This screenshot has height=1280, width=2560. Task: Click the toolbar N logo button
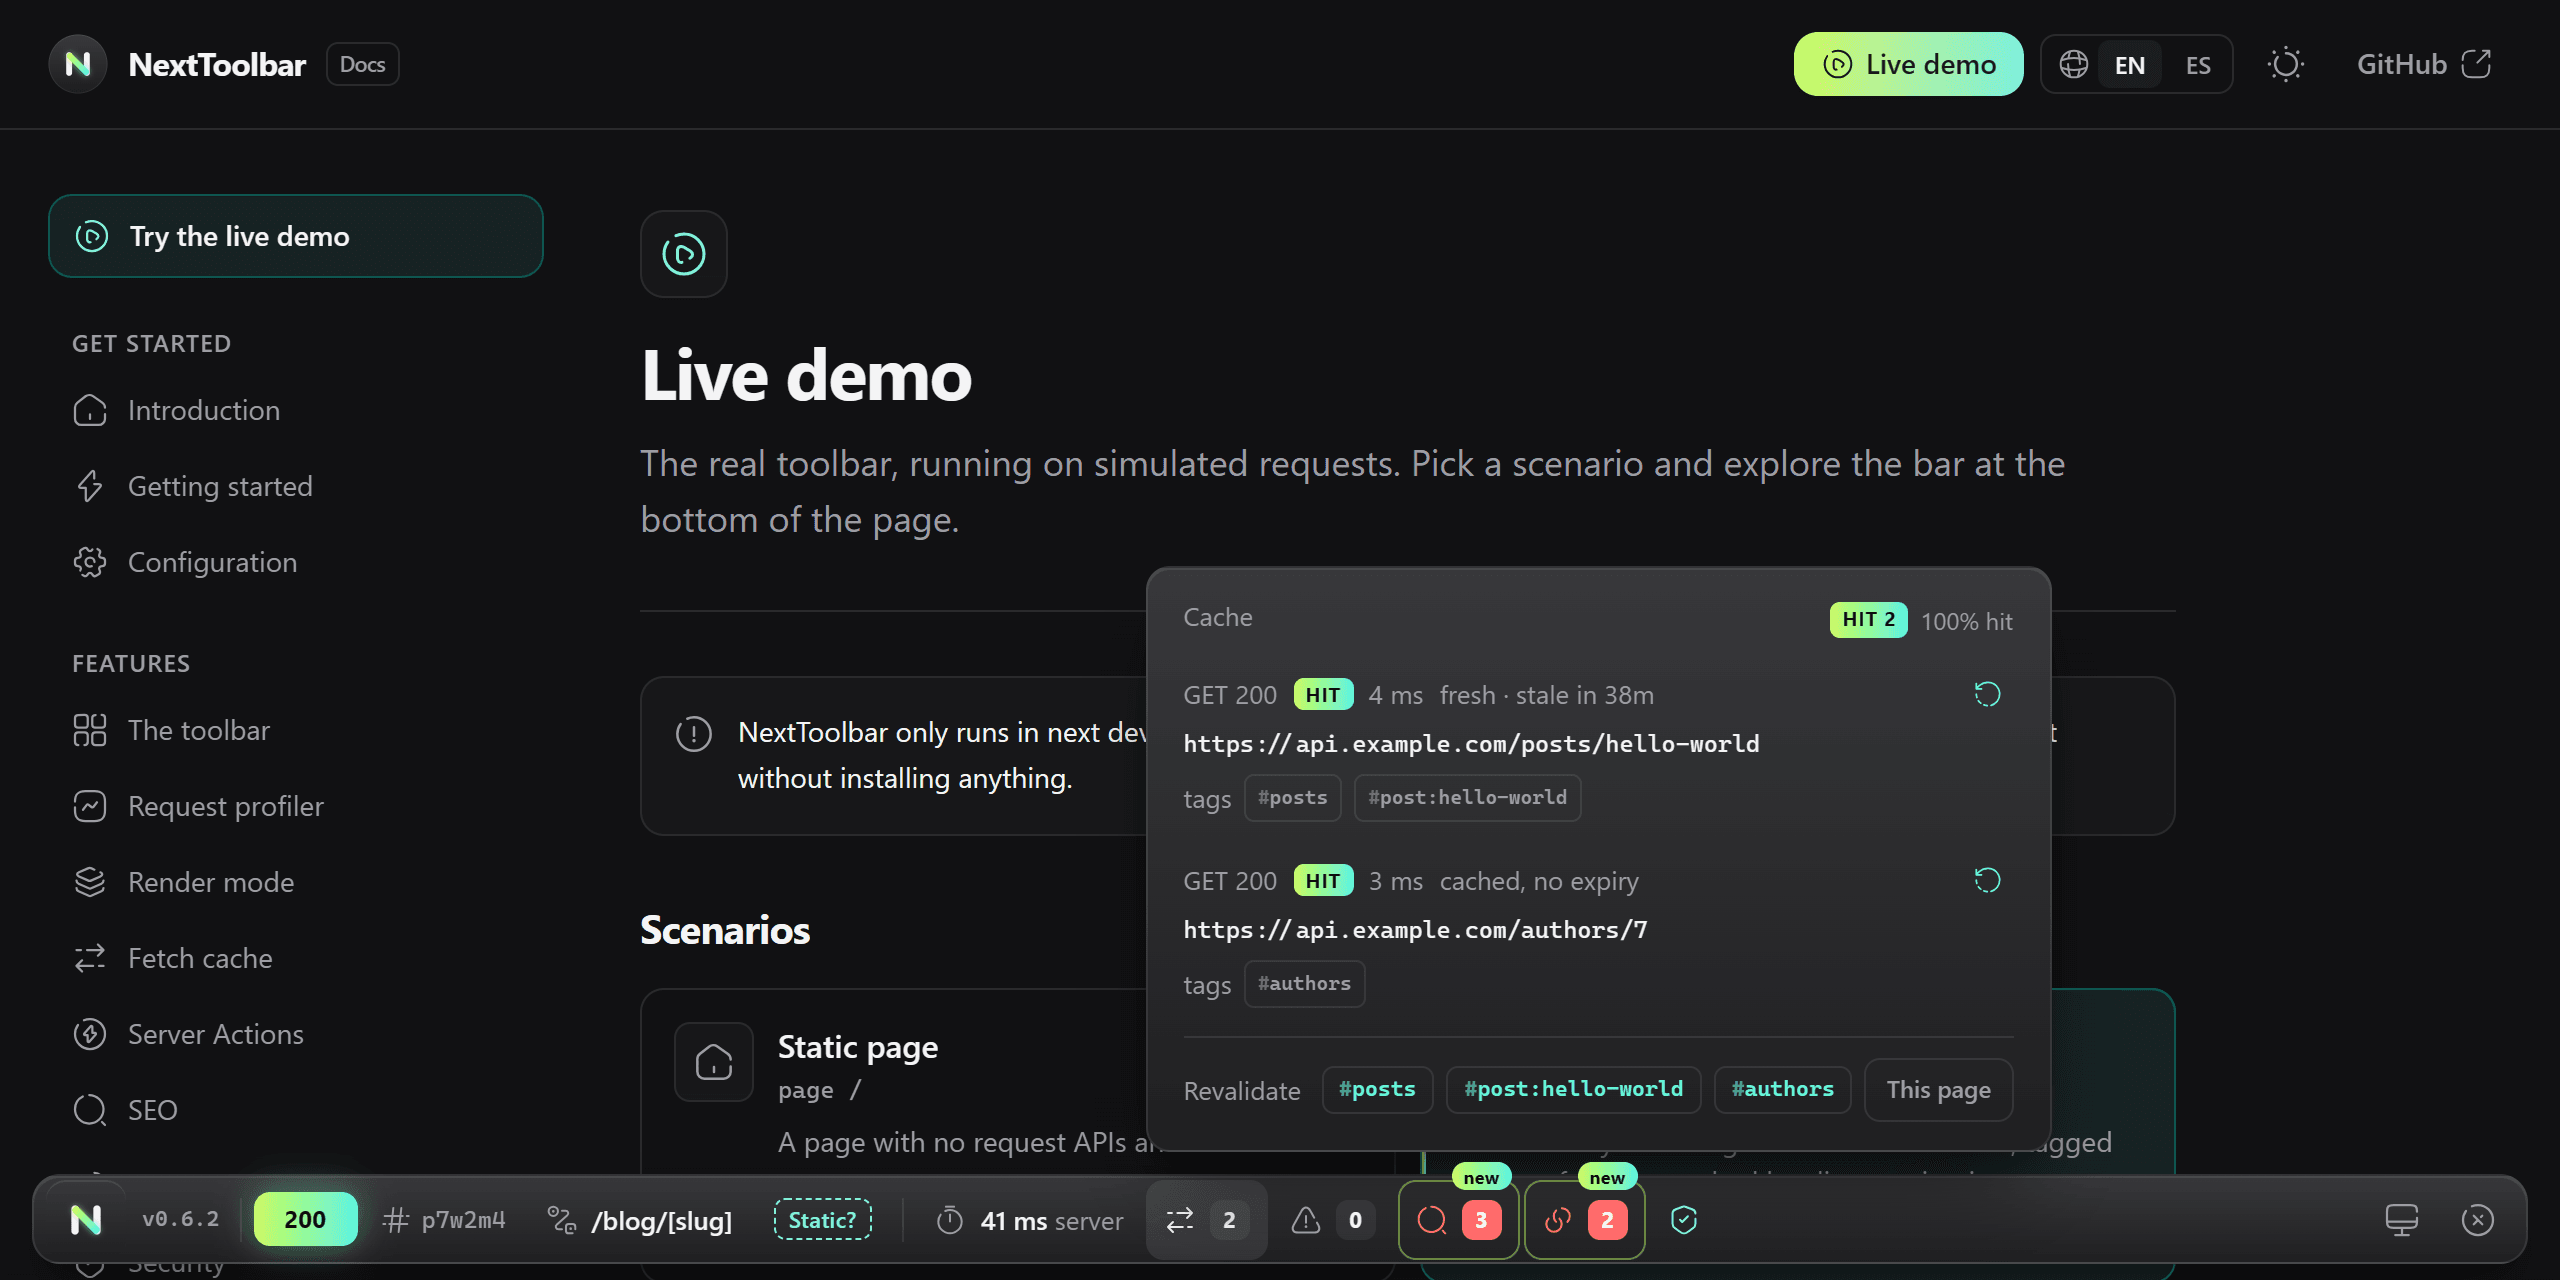tap(86, 1219)
